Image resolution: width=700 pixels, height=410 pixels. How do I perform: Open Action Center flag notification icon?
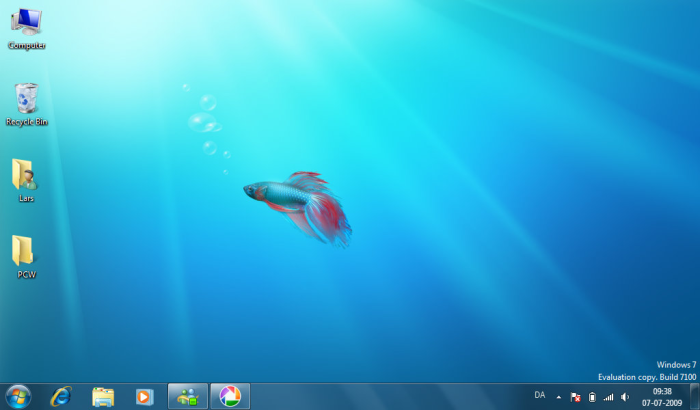[x=575, y=397]
